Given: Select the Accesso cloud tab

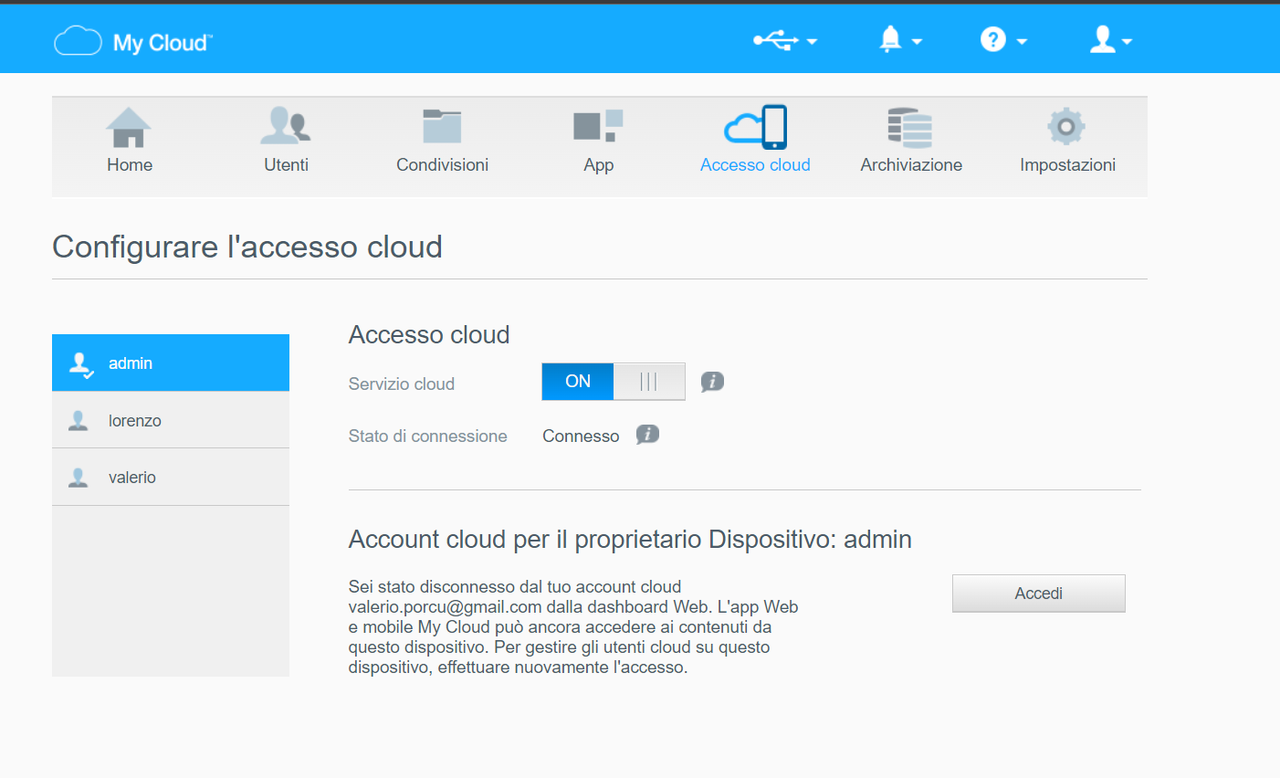Looking at the screenshot, I should pos(755,141).
